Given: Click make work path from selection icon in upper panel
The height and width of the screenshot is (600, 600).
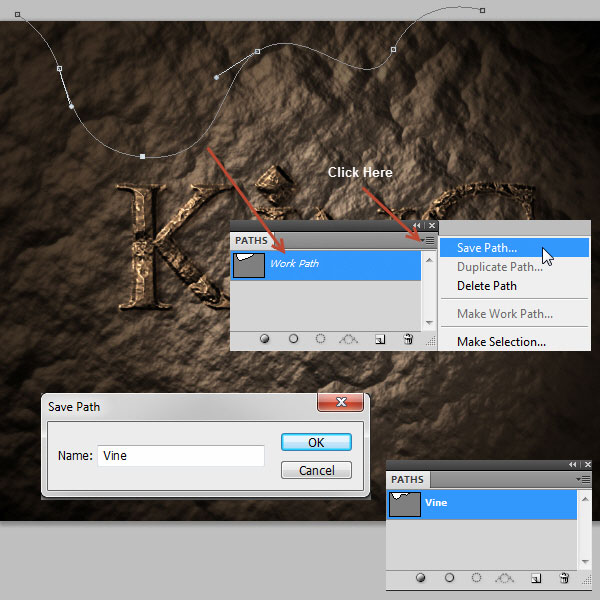Looking at the screenshot, I should (349, 339).
